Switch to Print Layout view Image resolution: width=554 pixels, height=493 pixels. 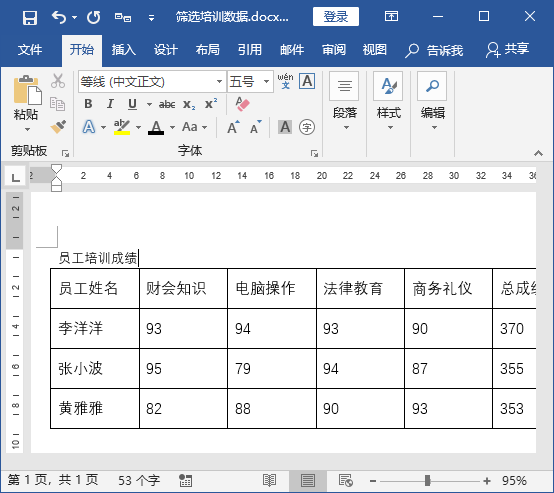(x=308, y=481)
